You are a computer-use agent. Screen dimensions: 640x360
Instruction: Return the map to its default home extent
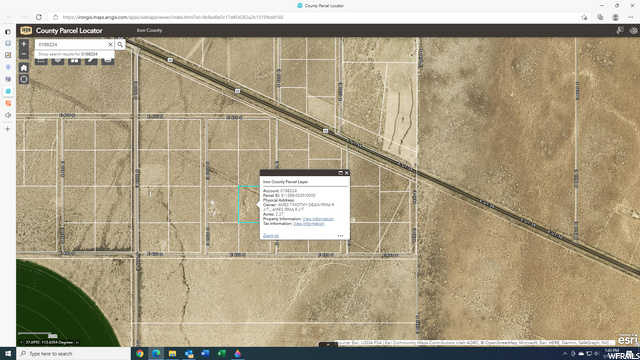click(24, 68)
